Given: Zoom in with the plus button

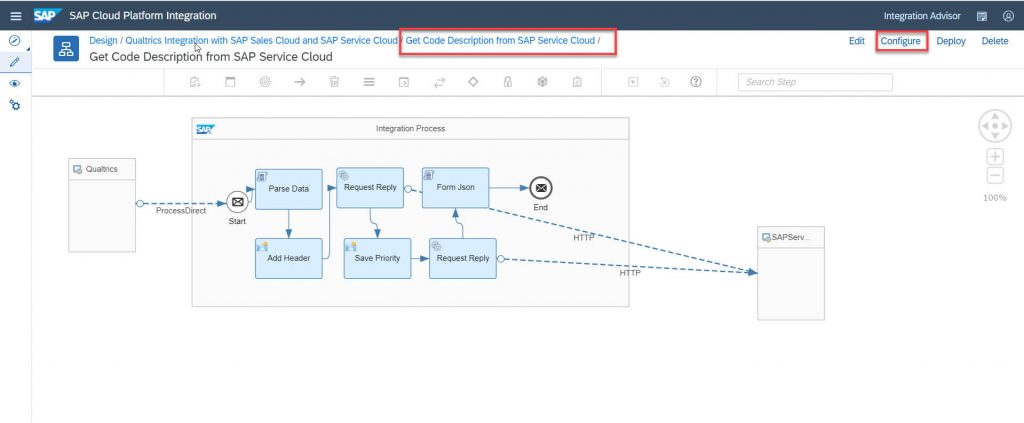Looking at the screenshot, I should [995, 157].
